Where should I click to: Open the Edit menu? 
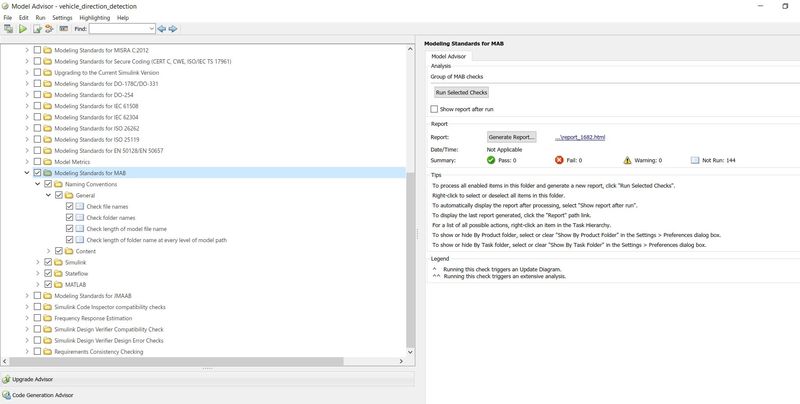23,17
